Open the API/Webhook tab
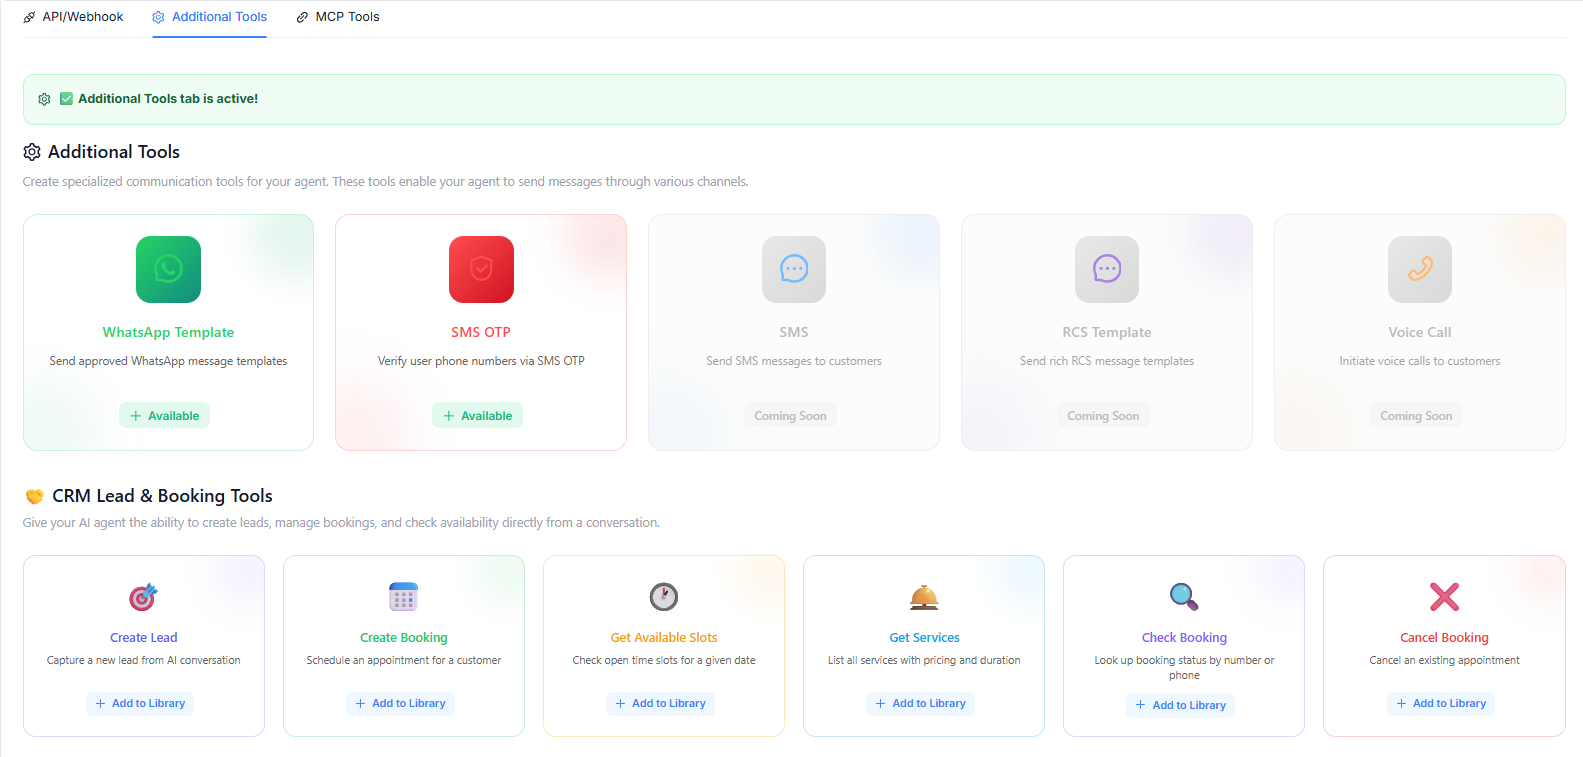 point(73,17)
